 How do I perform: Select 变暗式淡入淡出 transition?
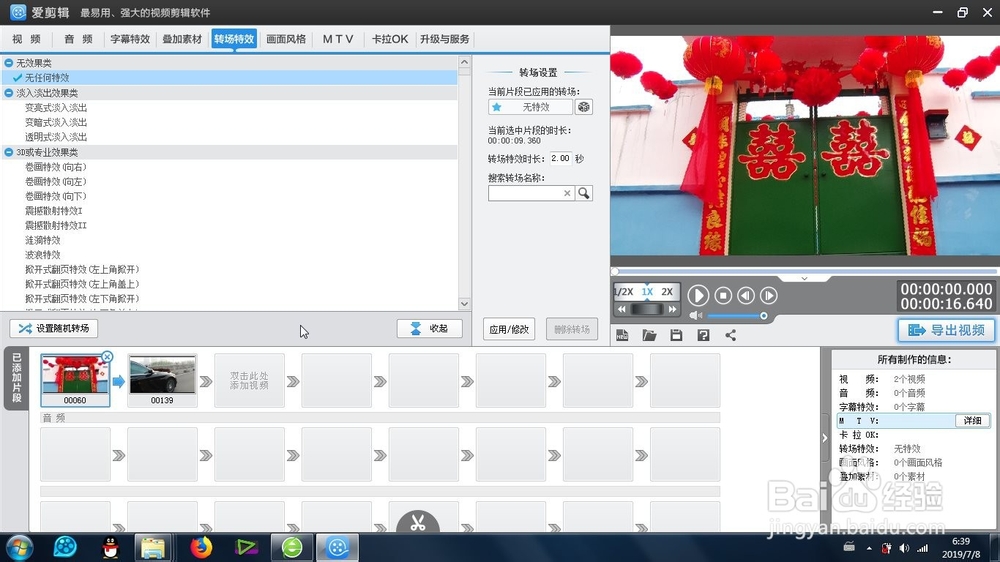click(55, 122)
